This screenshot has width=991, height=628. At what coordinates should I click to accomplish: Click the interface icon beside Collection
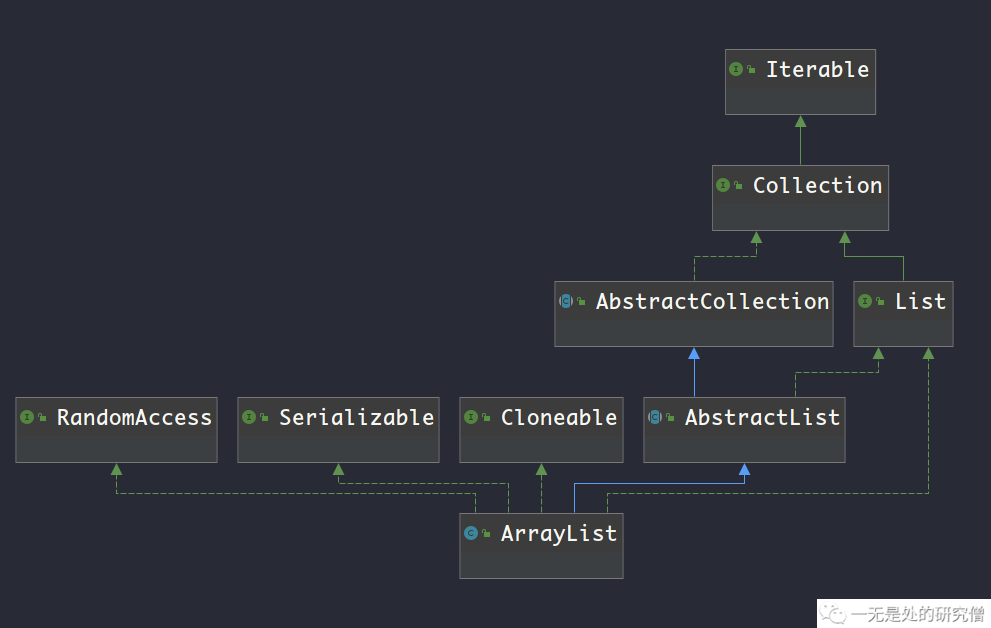click(723, 185)
